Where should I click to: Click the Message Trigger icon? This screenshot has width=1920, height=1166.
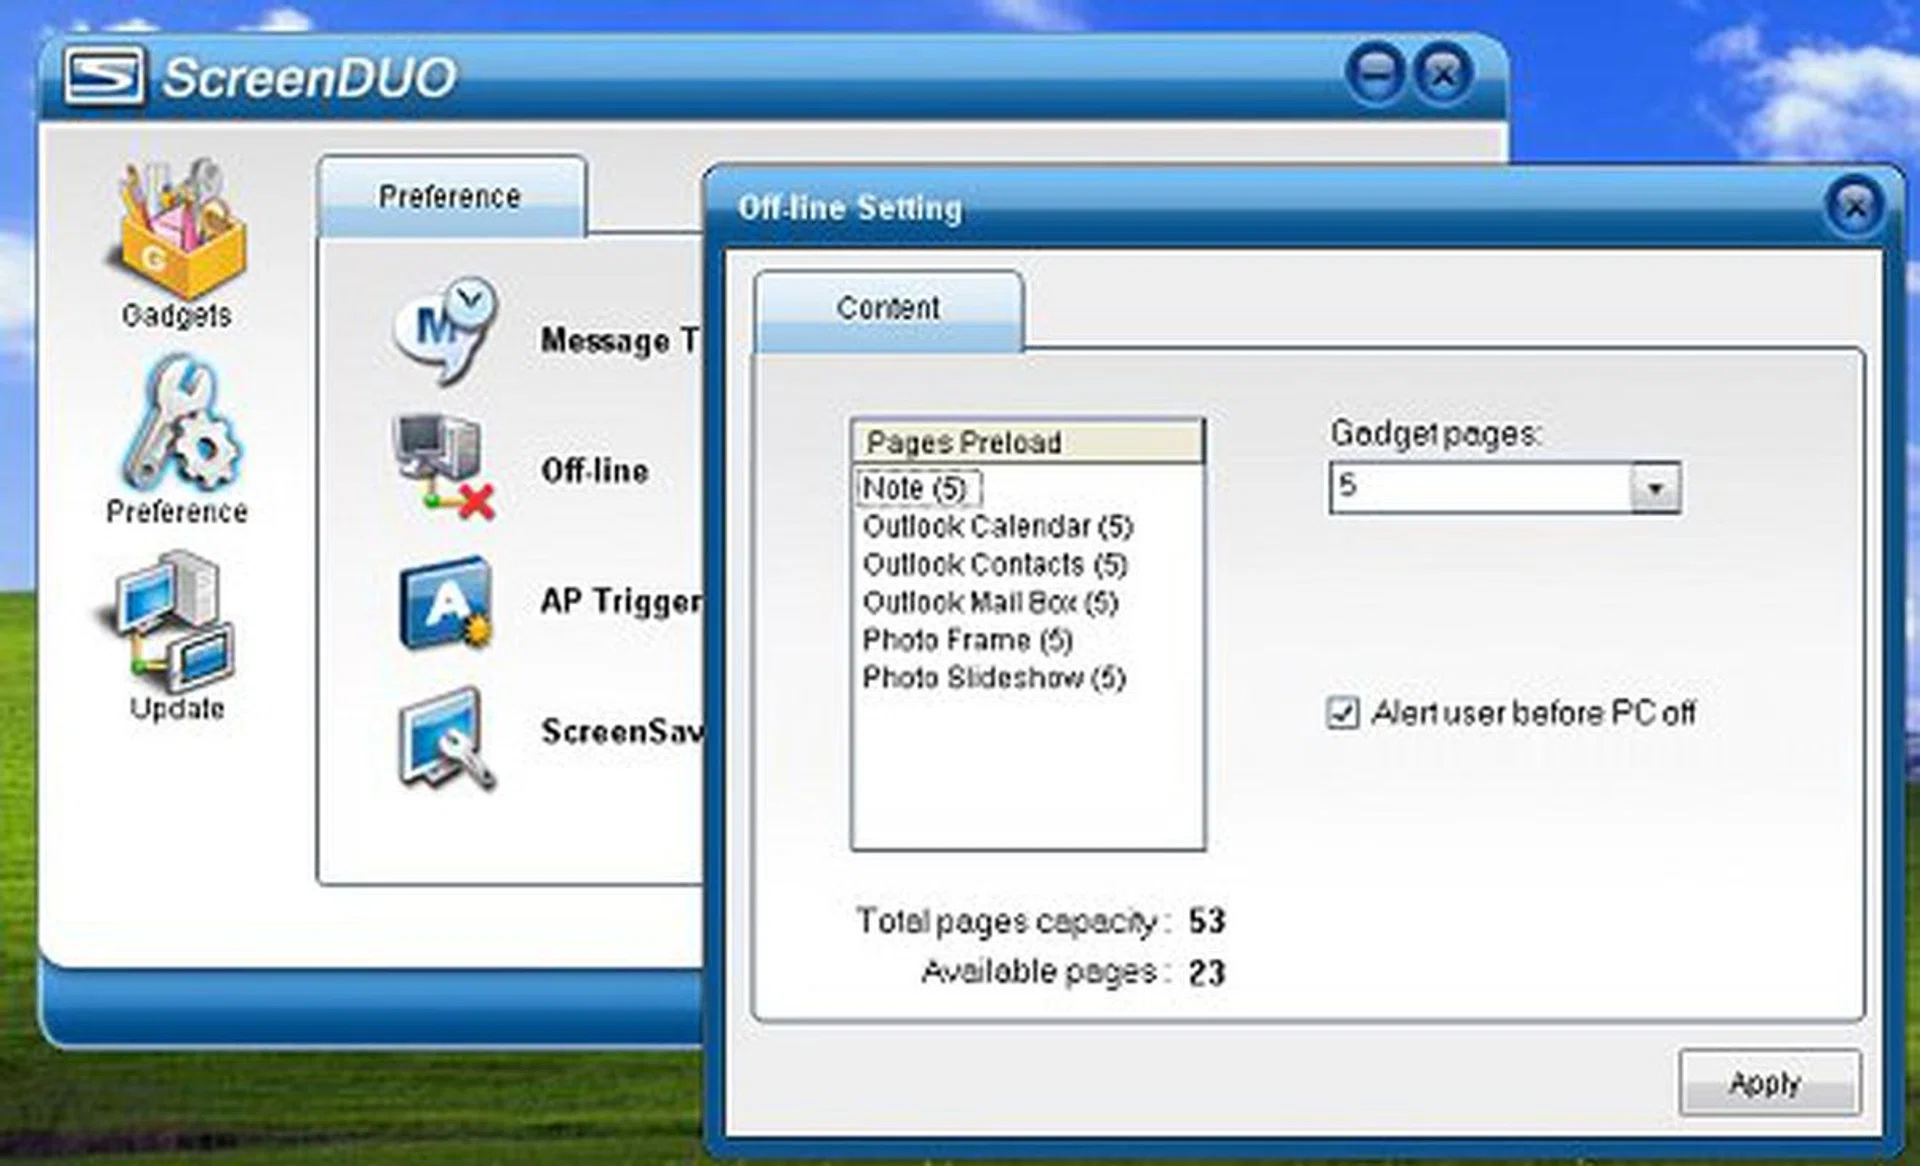click(x=448, y=330)
